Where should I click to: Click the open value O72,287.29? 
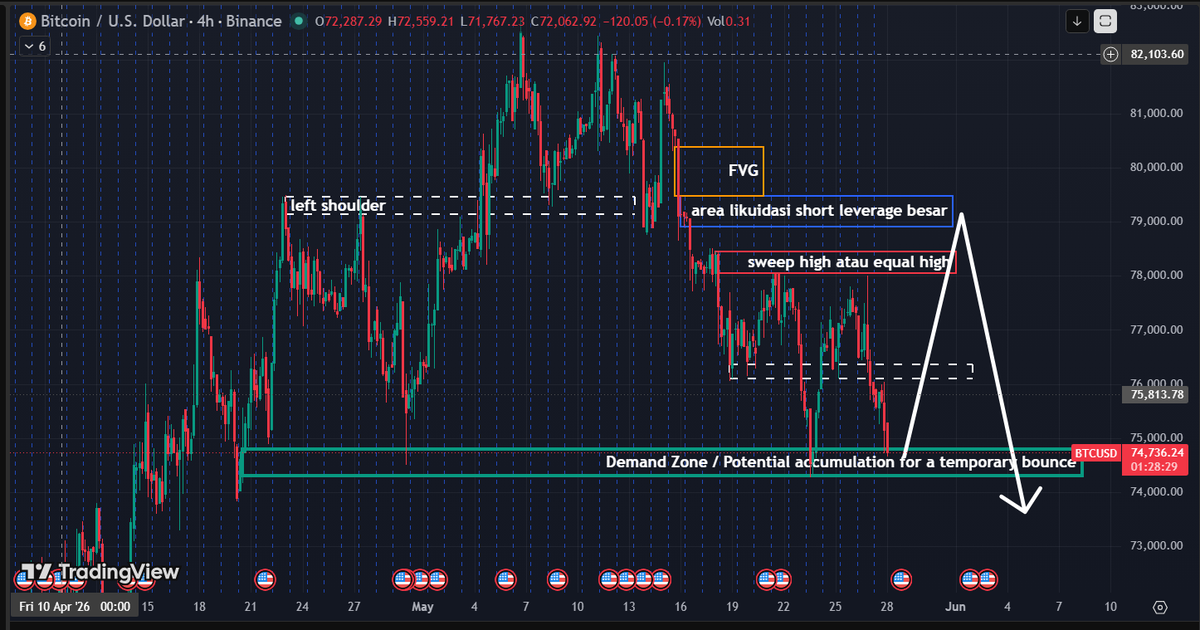tap(349, 22)
